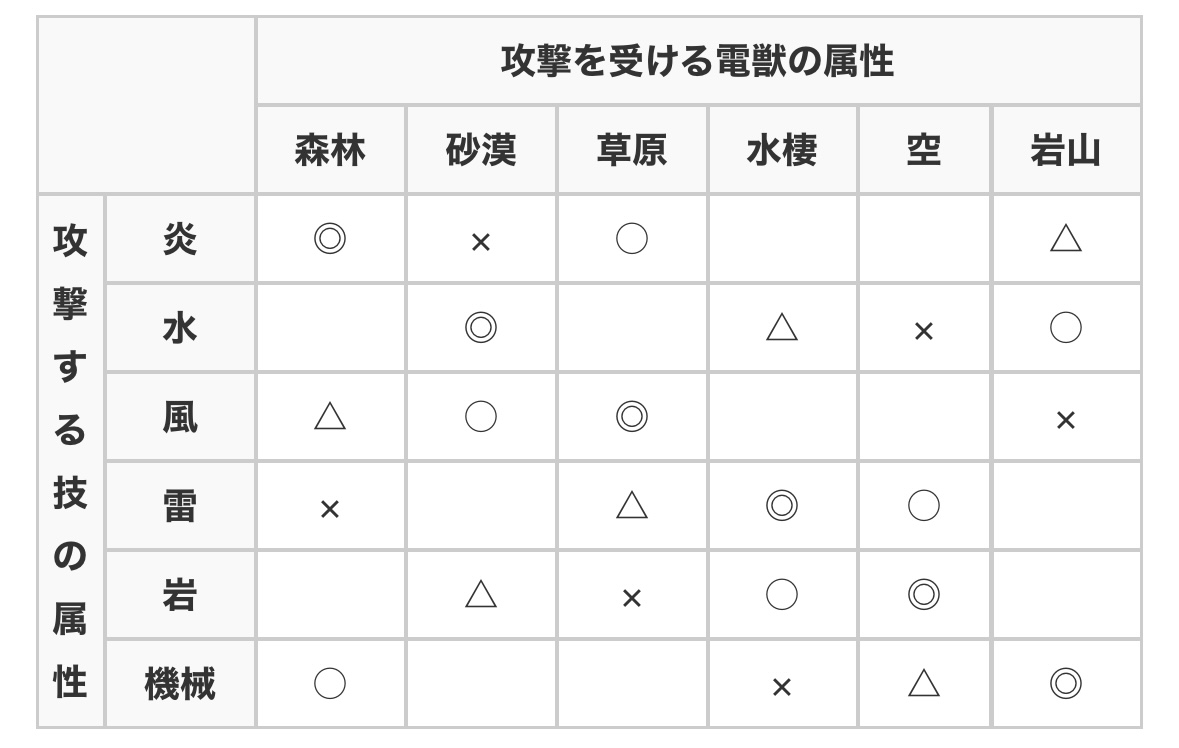Click the × mark for 機械 against 水棲
1179x748 pixels.
point(782,687)
